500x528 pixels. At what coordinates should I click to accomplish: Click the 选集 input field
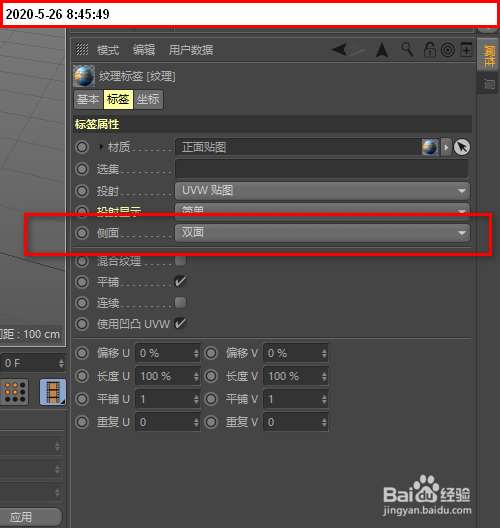coord(322,169)
